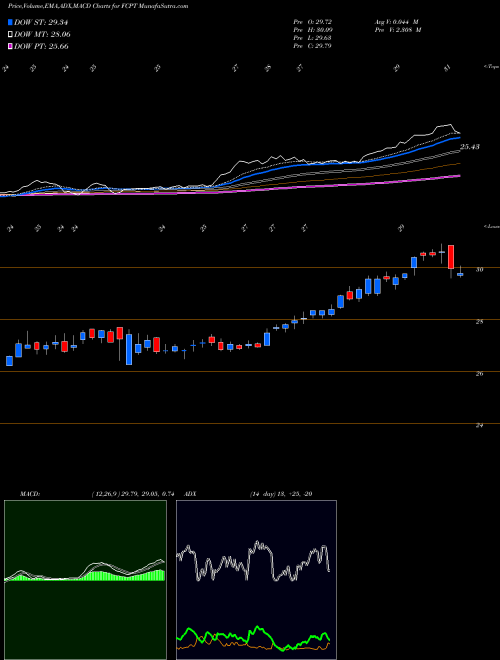Open the green MACD histogram panel
The height and width of the screenshot is (660, 500).
(x=85, y=580)
